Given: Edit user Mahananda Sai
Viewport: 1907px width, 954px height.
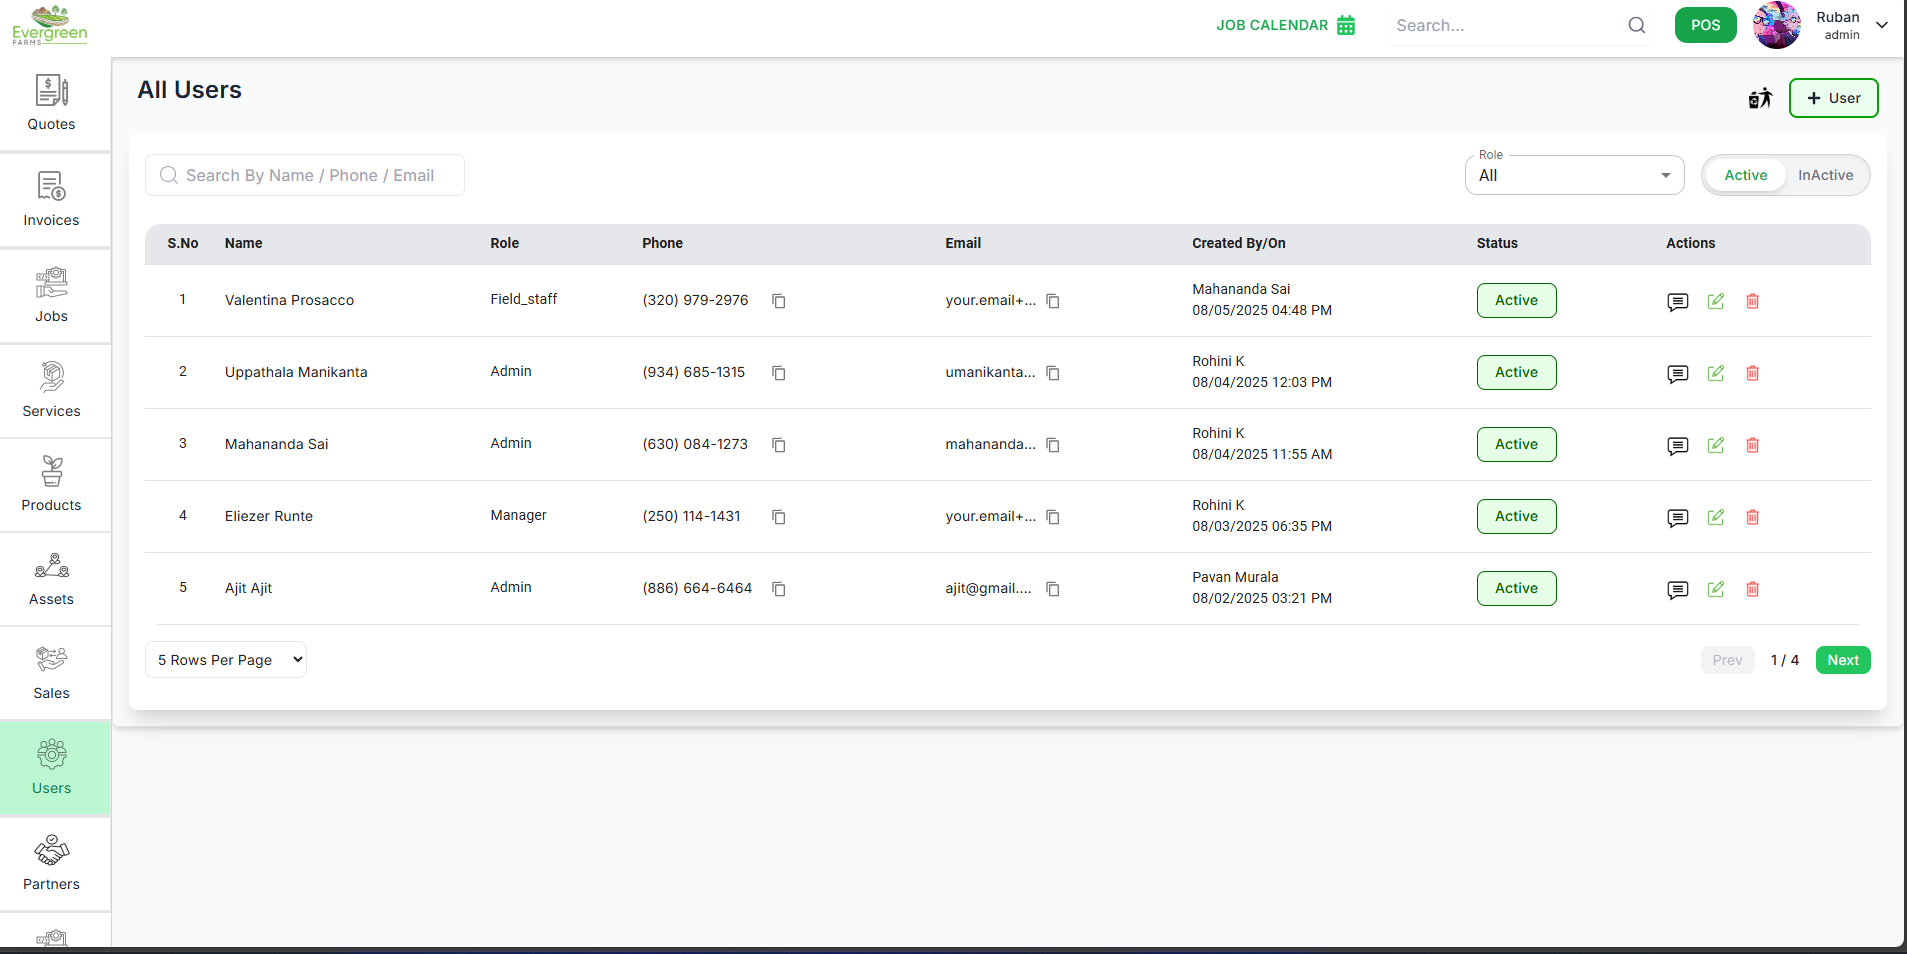Looking at the screenshot, I should point(1716,445).
